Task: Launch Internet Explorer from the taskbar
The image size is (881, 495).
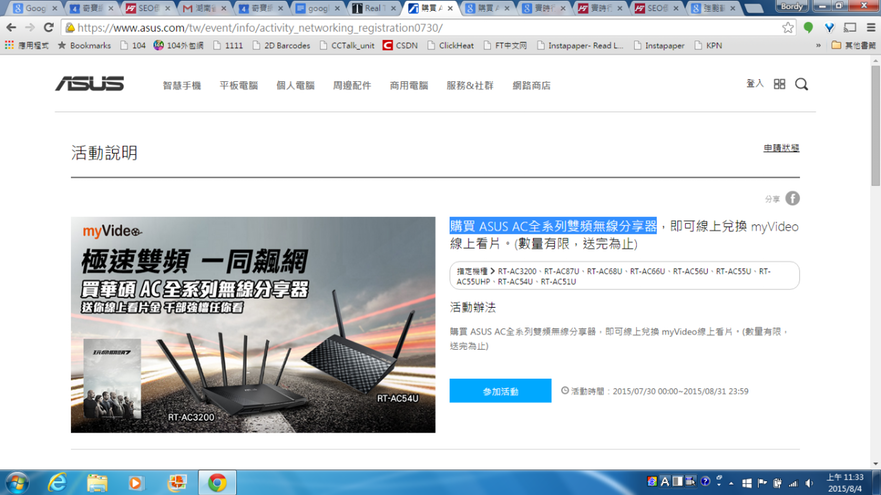Action: [x=57, y=483]
